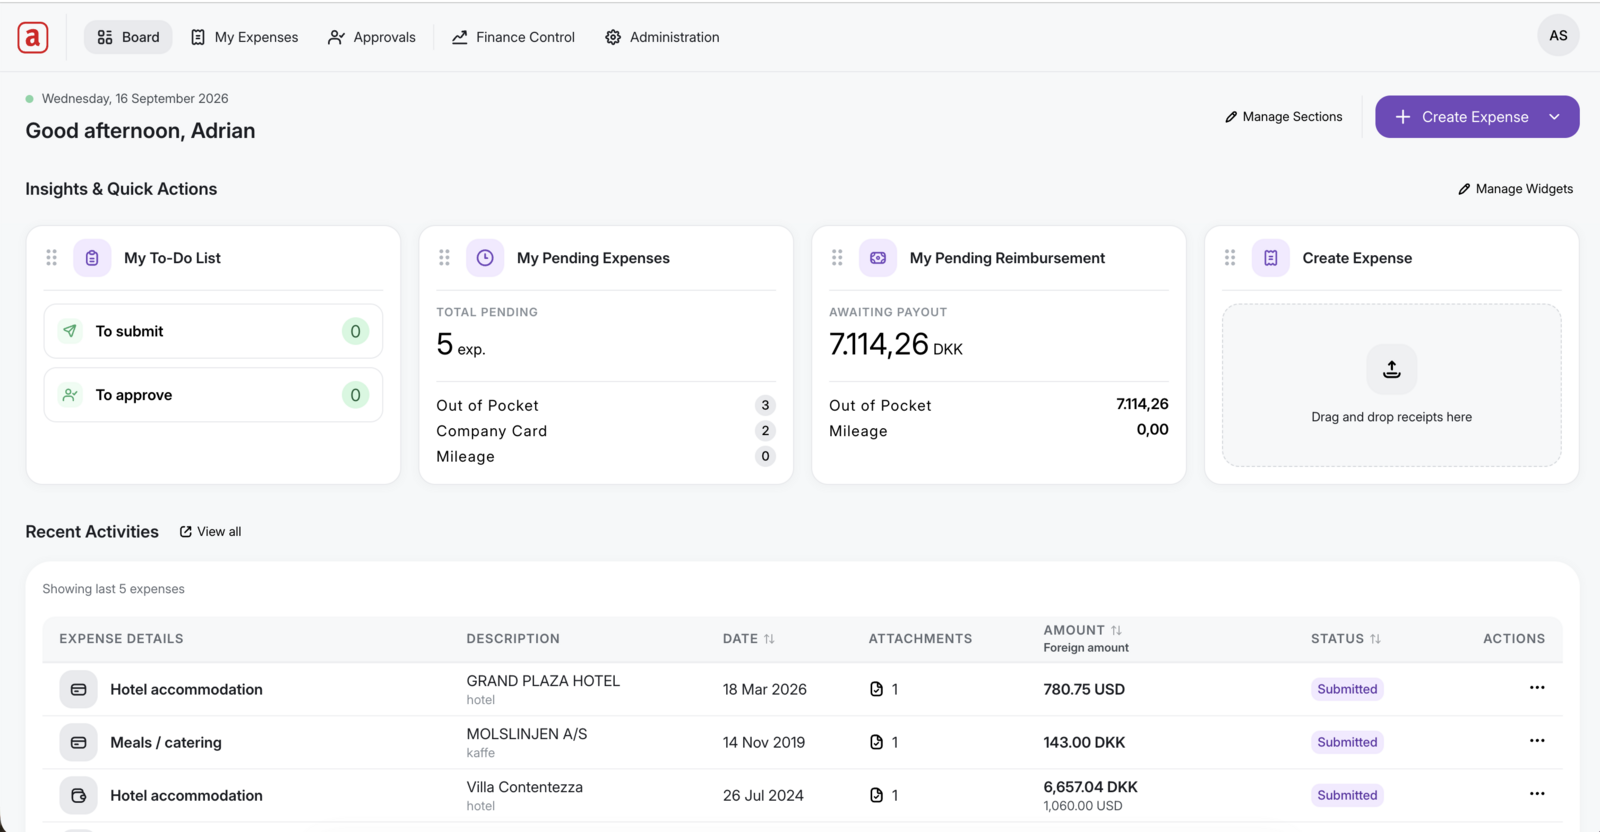Image resolution: width=1600 pixels, height=832 pixels.
Task: Click the Villa Contentezza description
Action: point(524,787)
